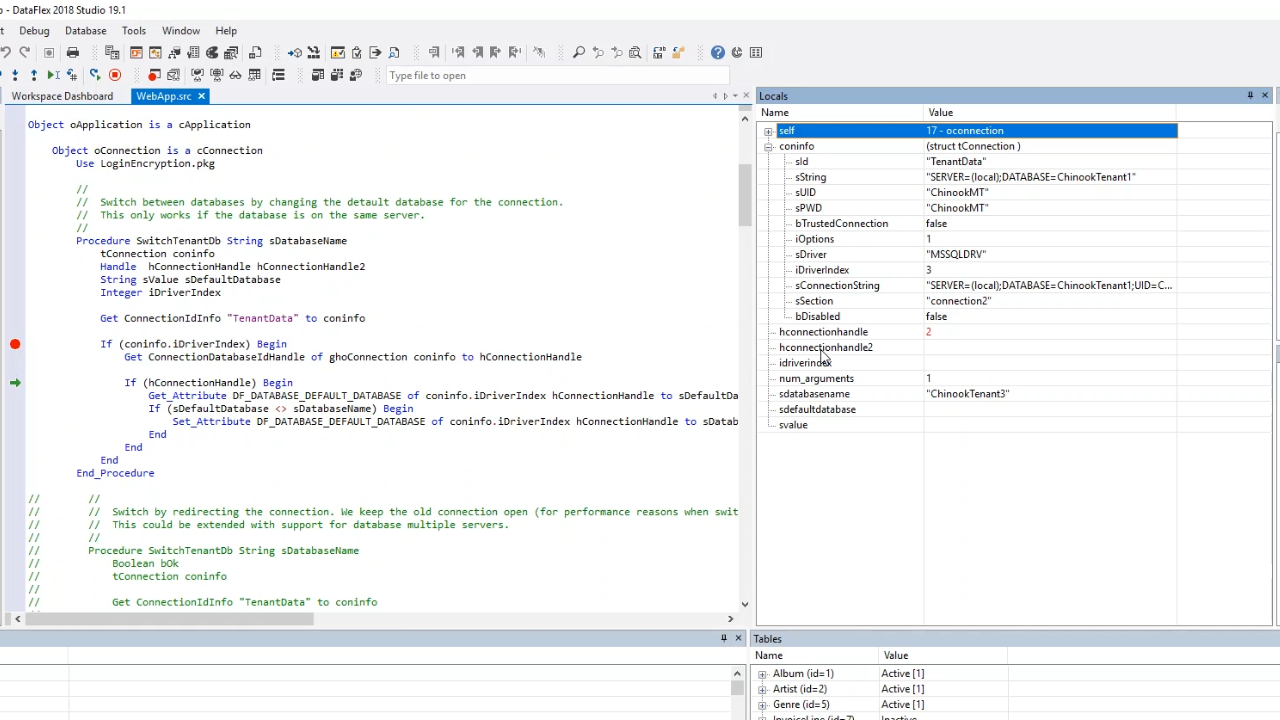1280x720 pixels.
Task: Expand the self node in Locals
Action: click(768, 131)
